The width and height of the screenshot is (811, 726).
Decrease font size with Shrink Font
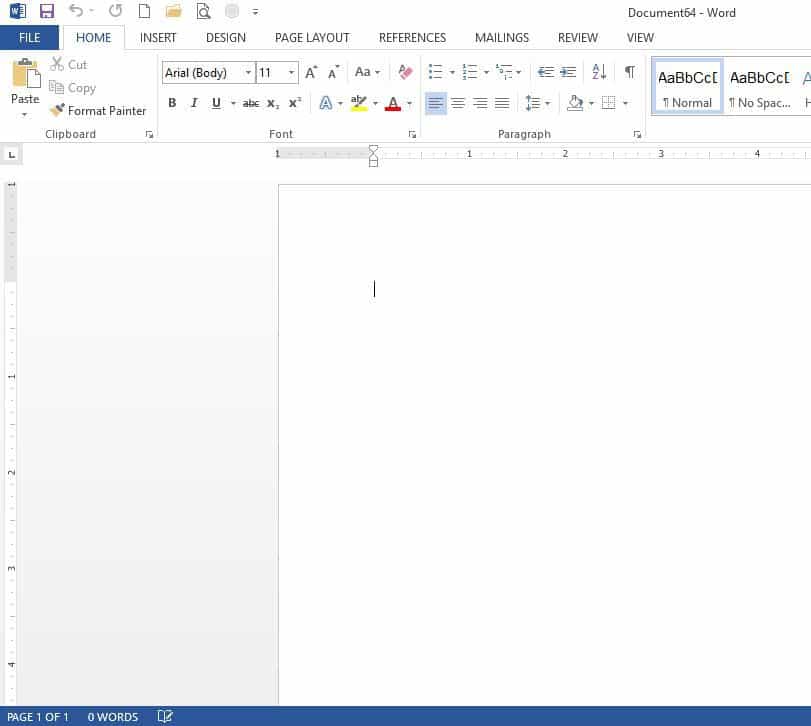[334, 72]
